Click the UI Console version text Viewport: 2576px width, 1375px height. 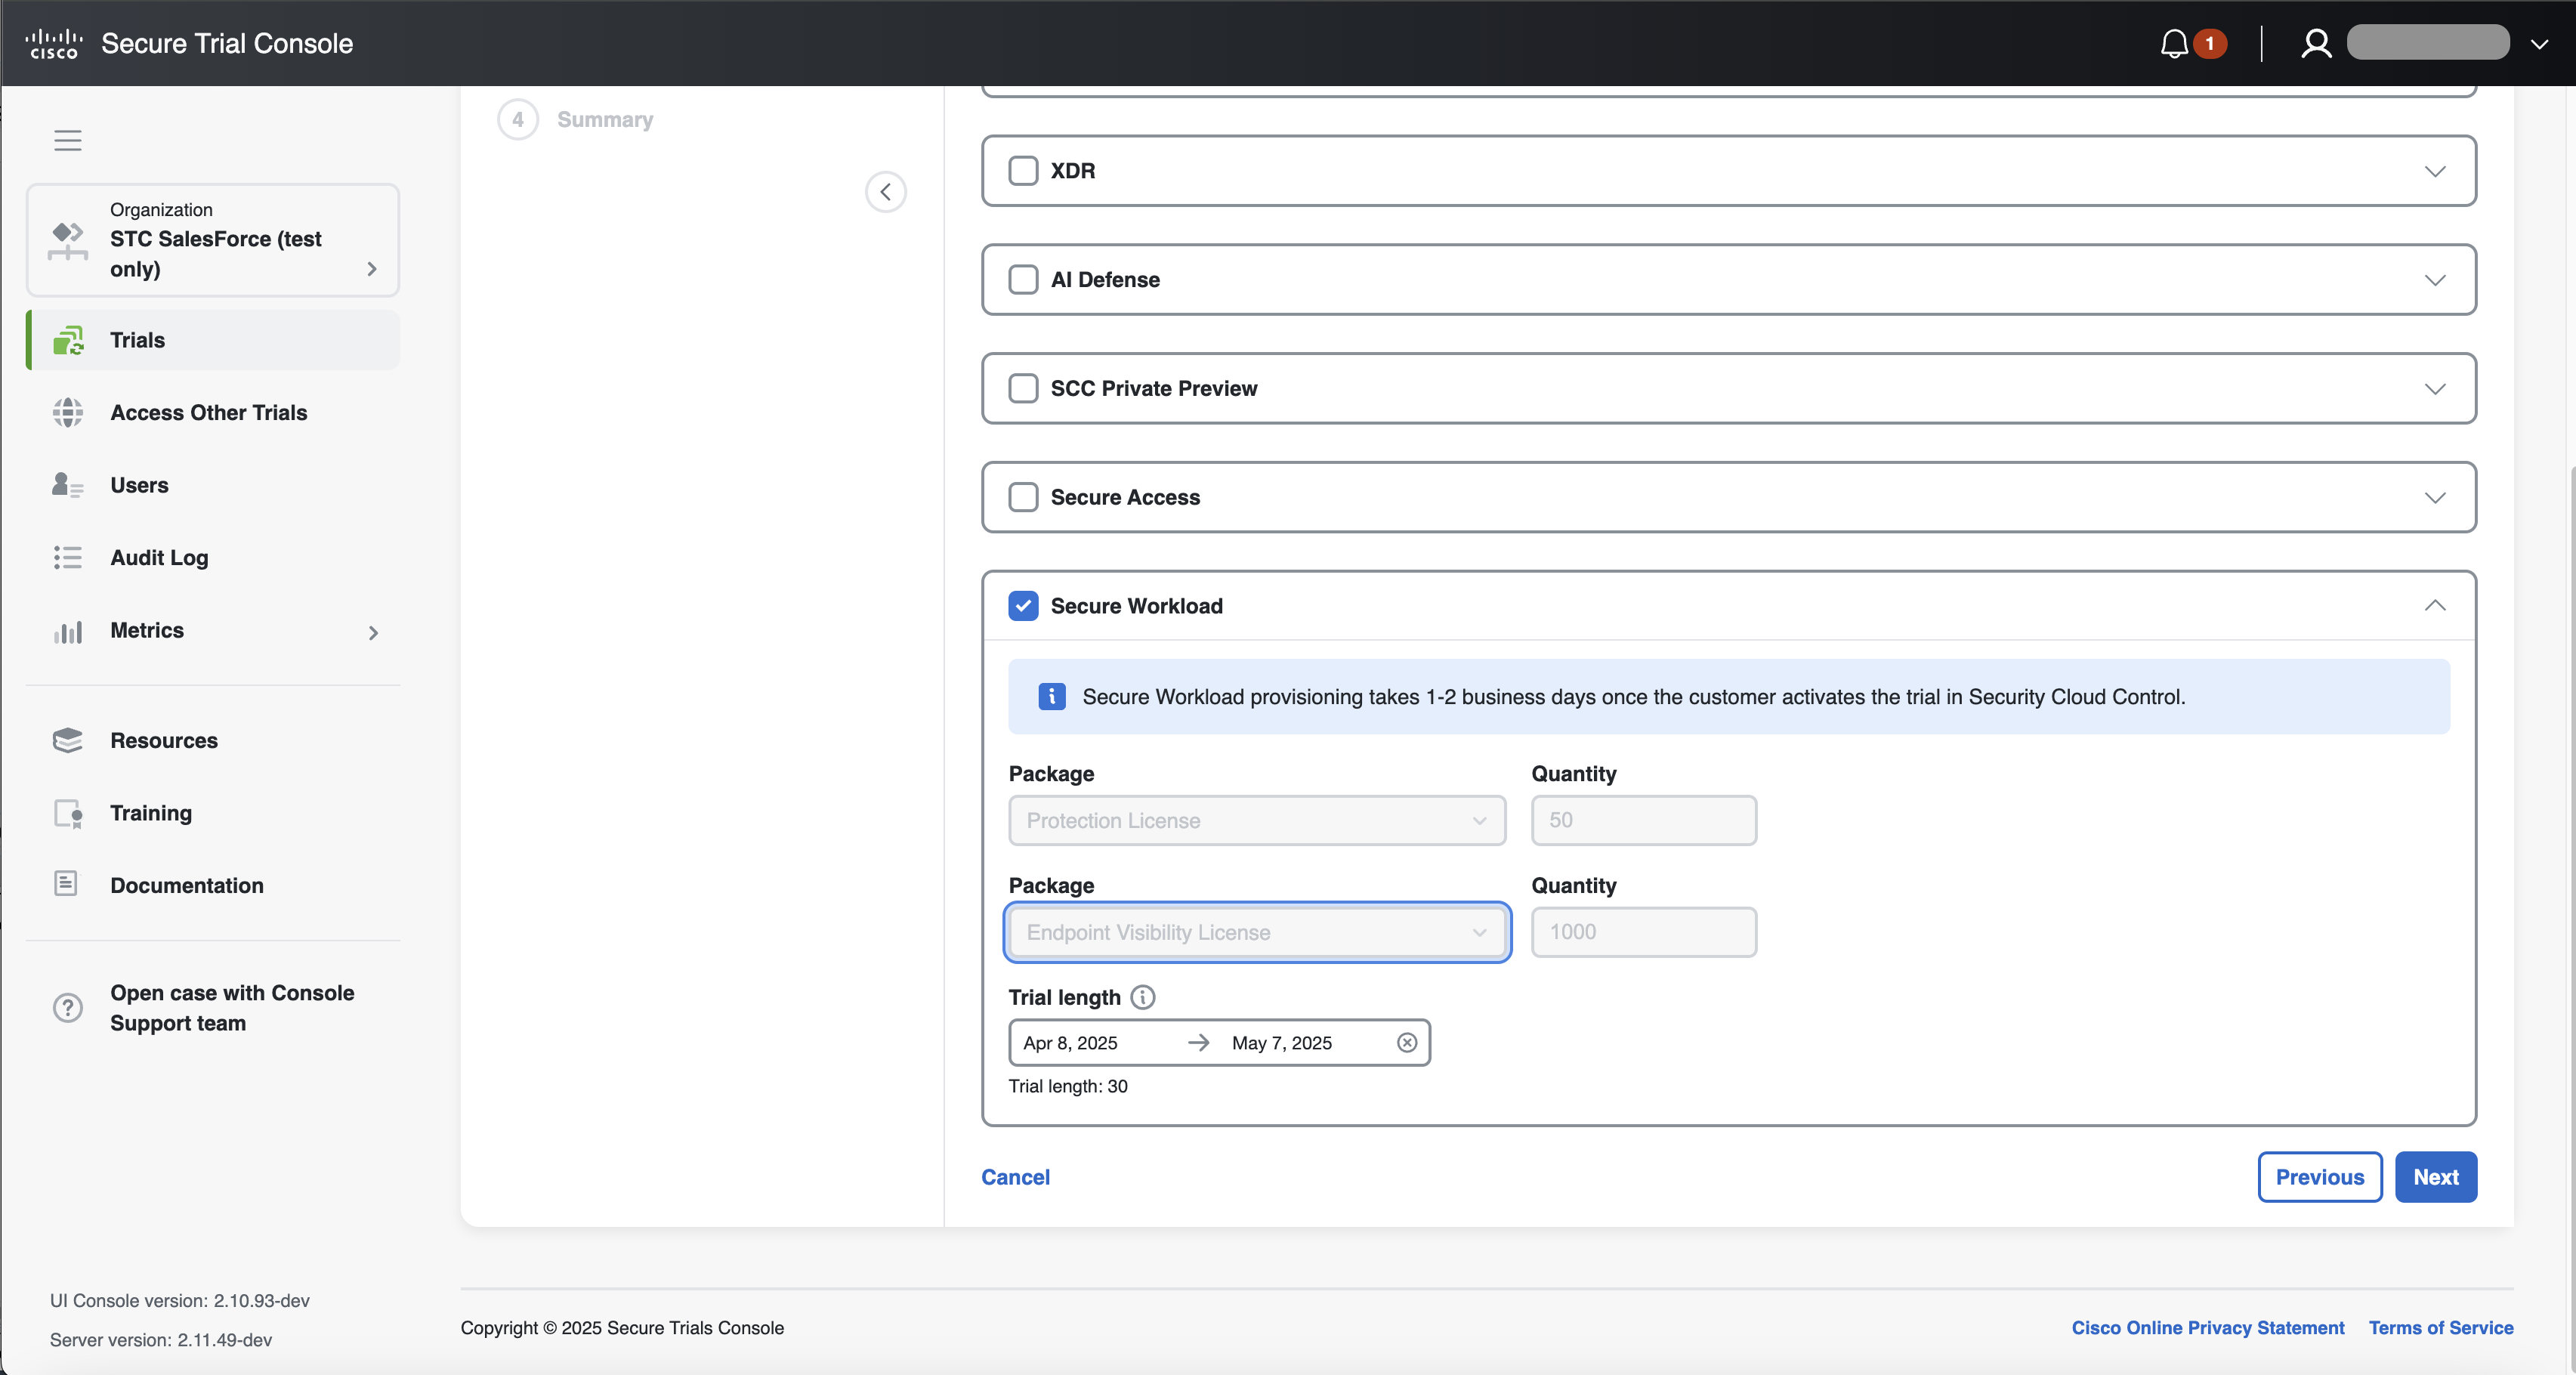pos(180,1300)
